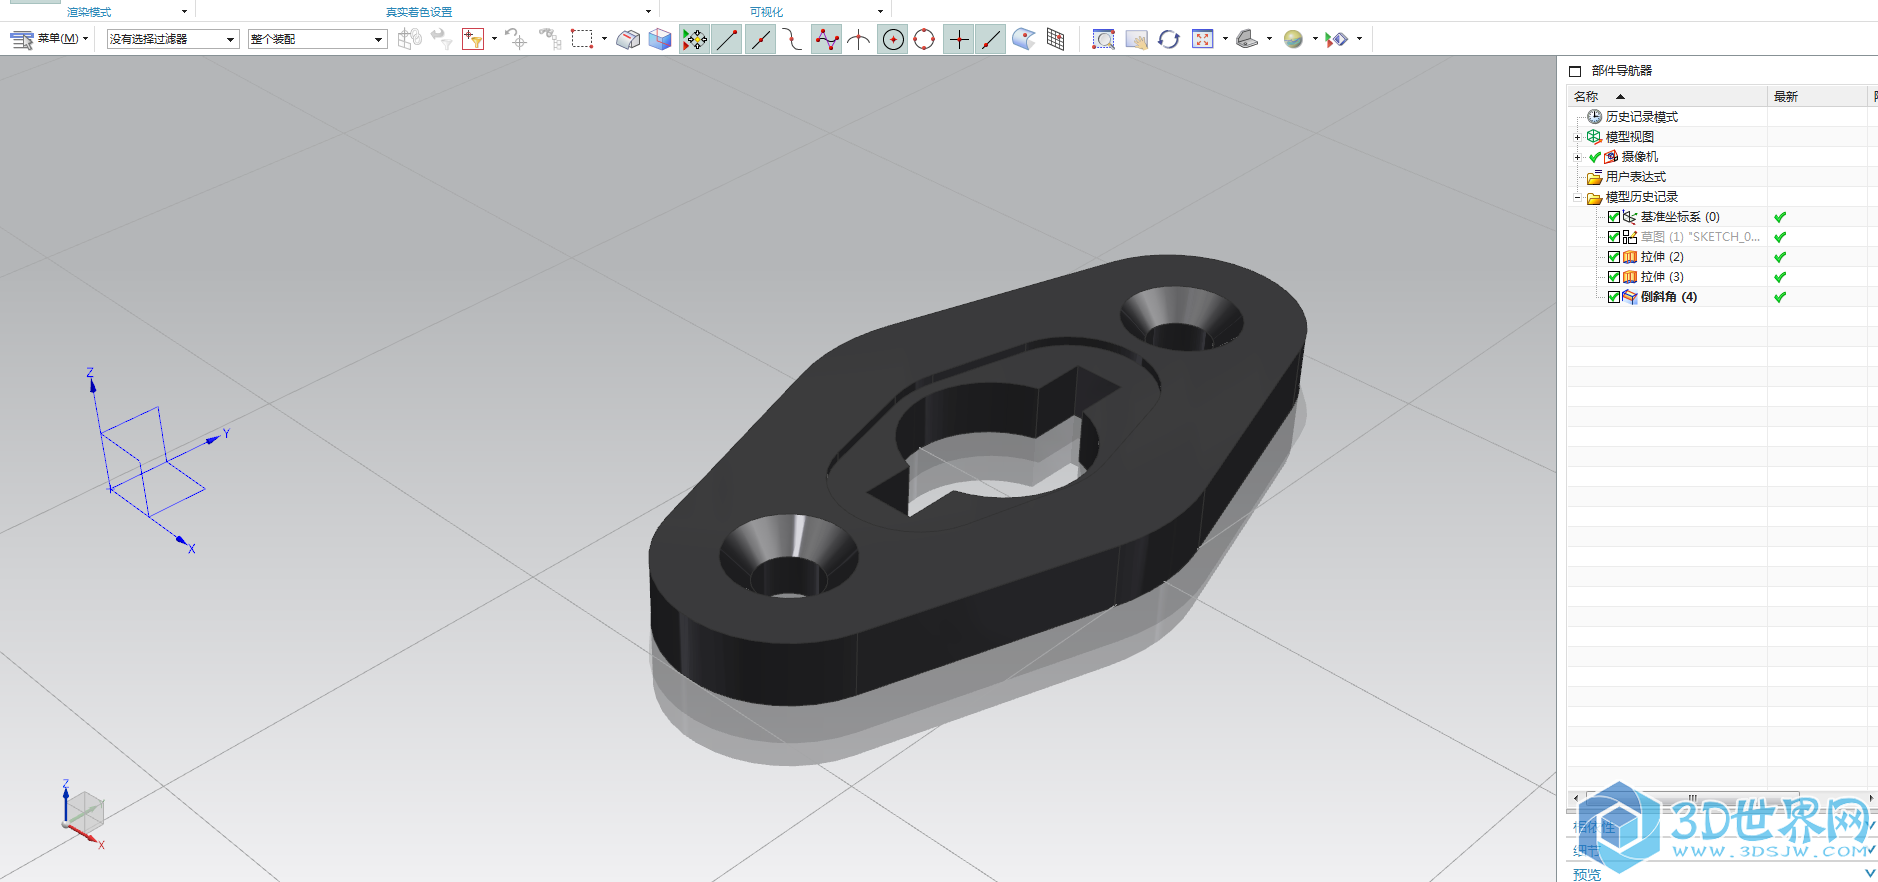Click the blue solid cube icon
This screenshot has width=1878, height=882.
(660, 39)
